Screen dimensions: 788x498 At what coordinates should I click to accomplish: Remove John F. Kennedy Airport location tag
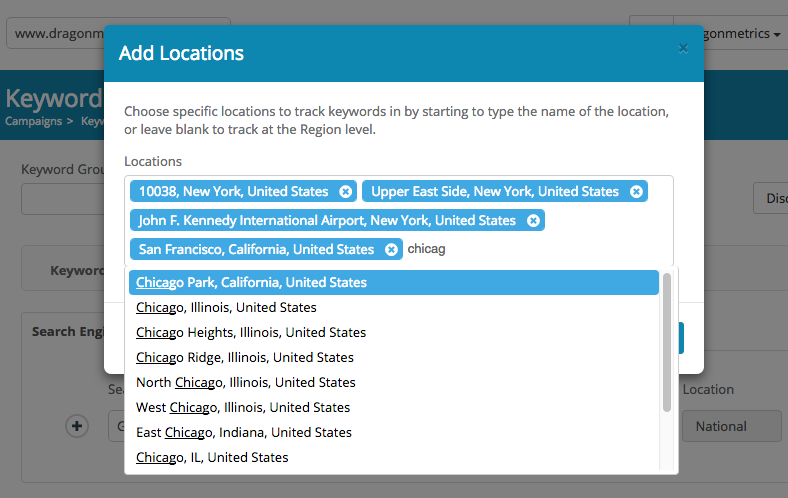coord(533,220)
